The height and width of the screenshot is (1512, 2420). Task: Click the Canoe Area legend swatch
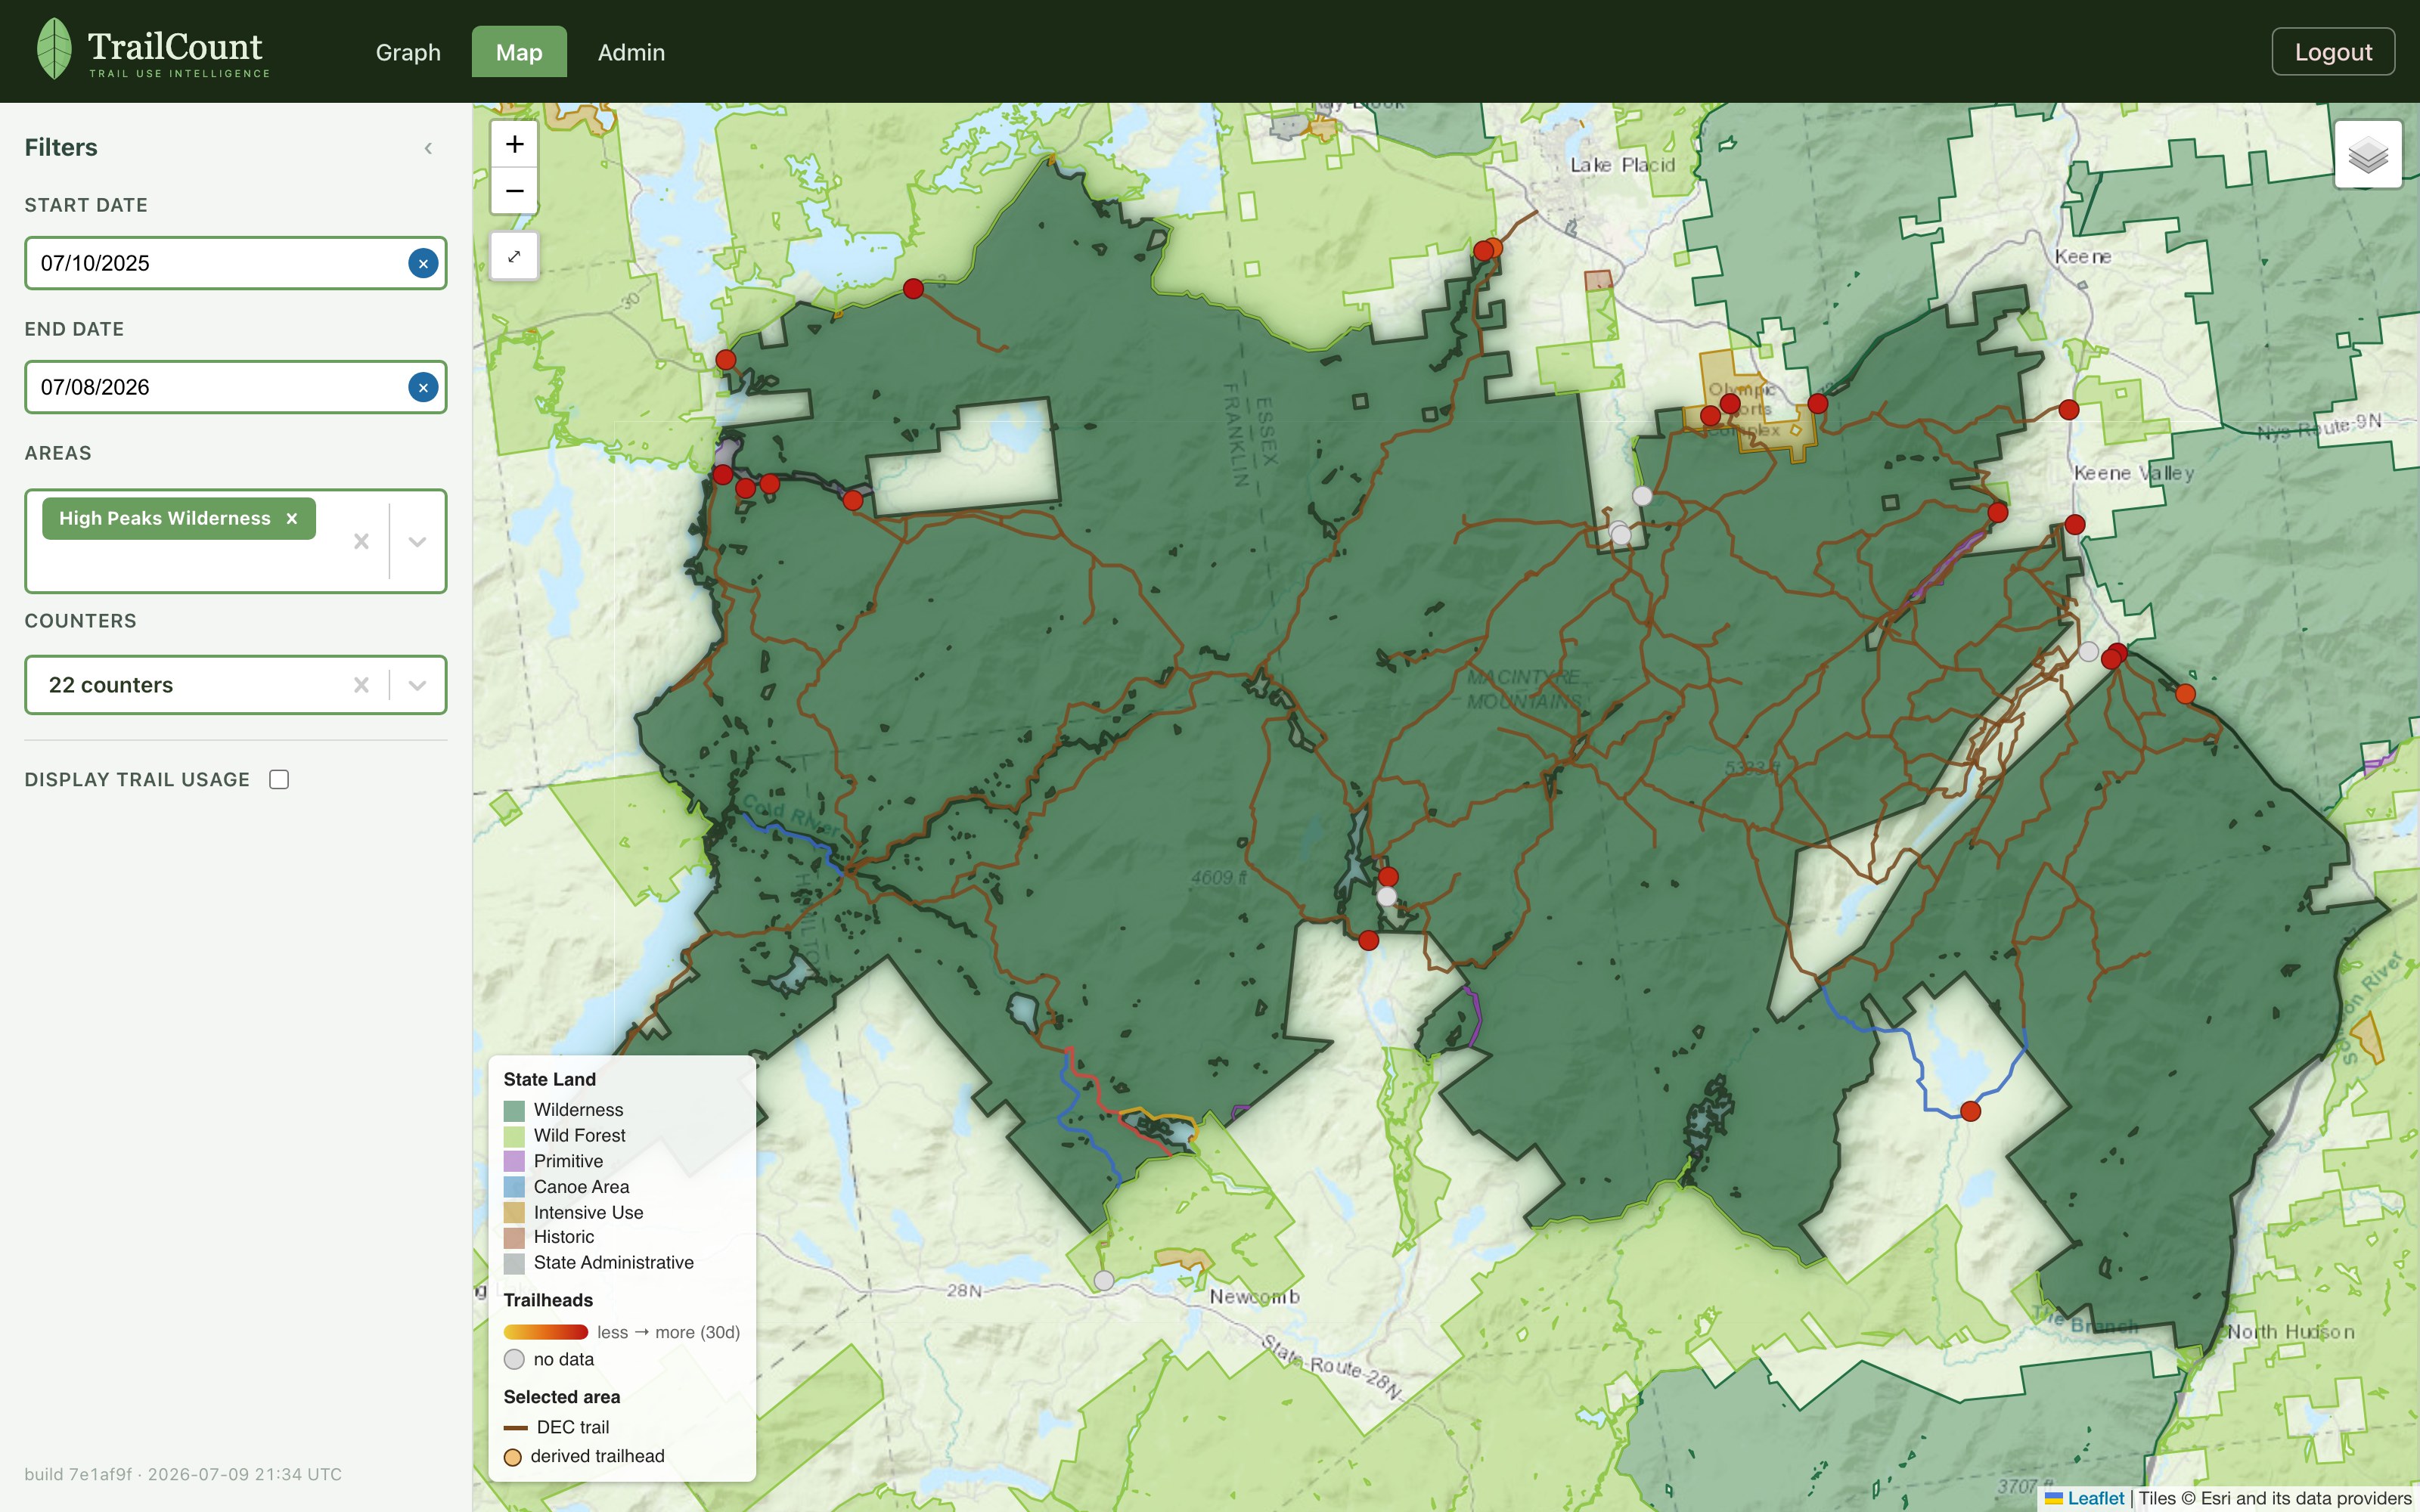click(x=514, y=1187)
